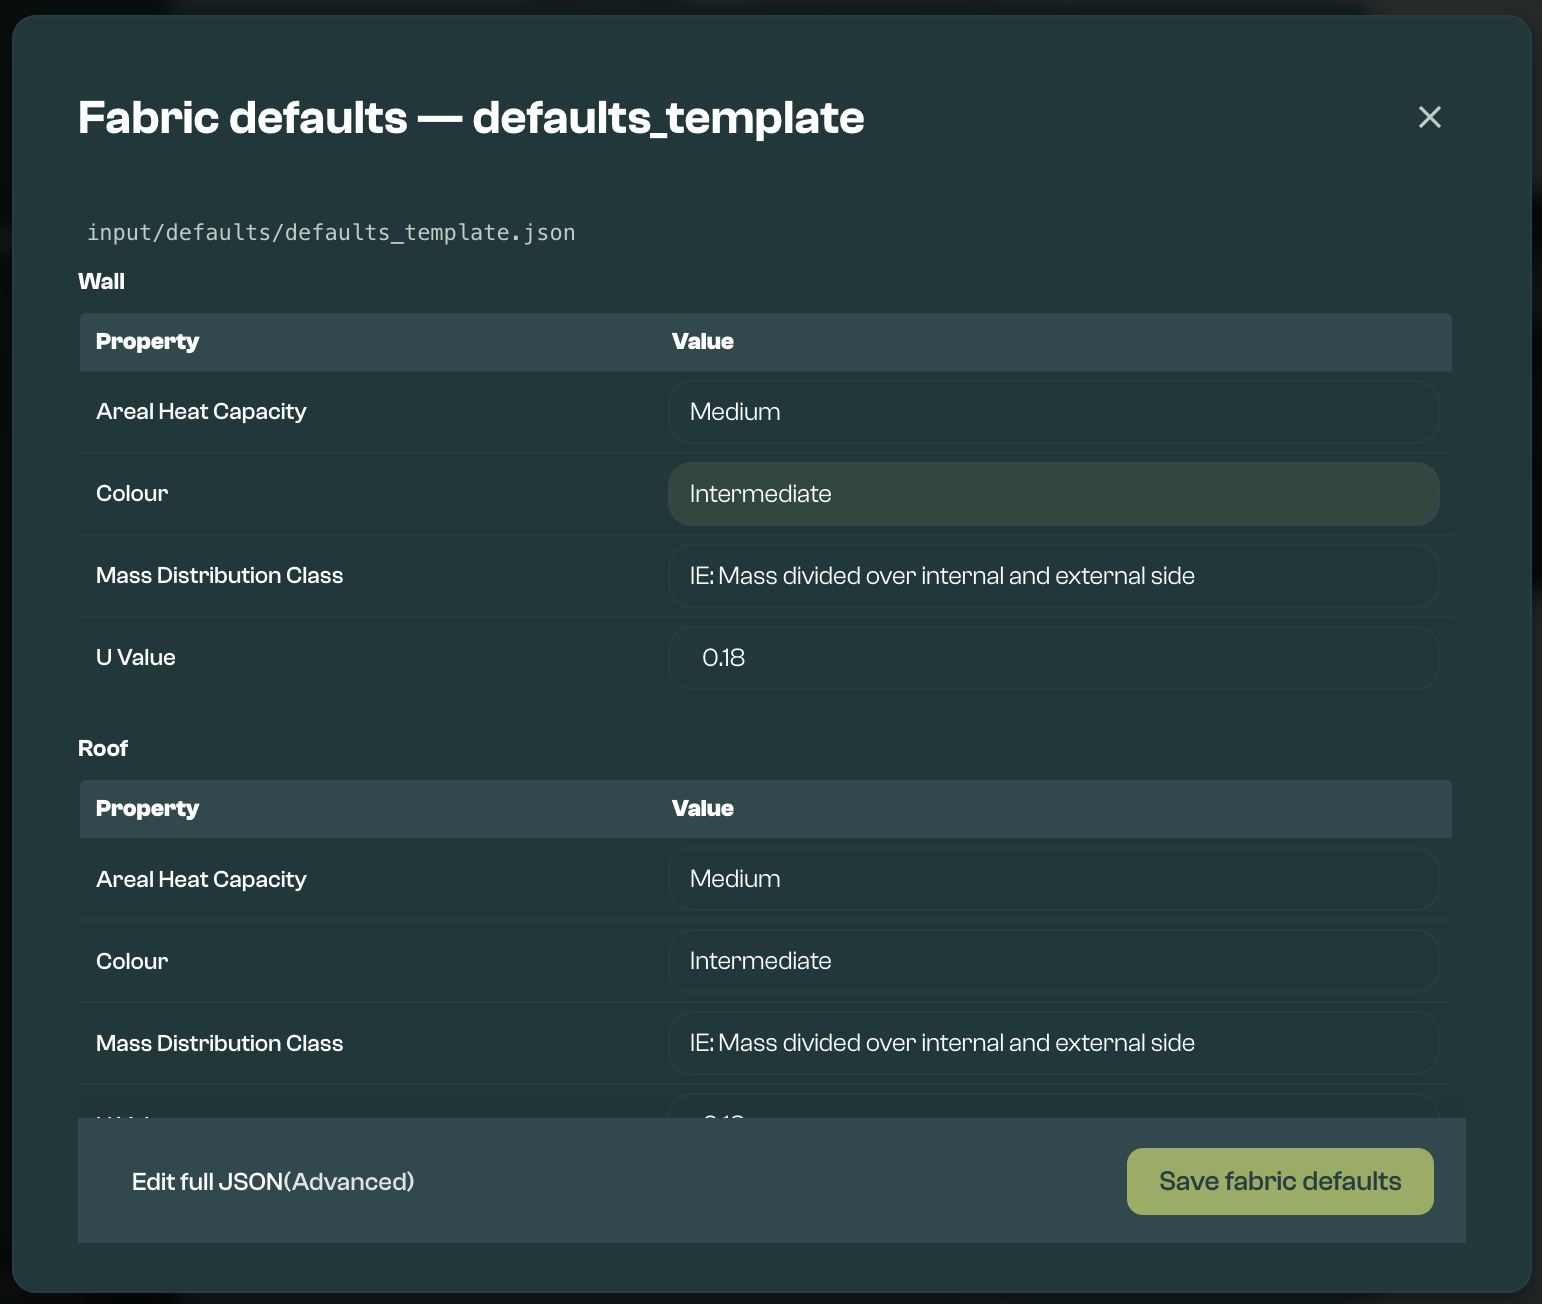Click the Fabric defaults dialog title

tap(471, 118)
